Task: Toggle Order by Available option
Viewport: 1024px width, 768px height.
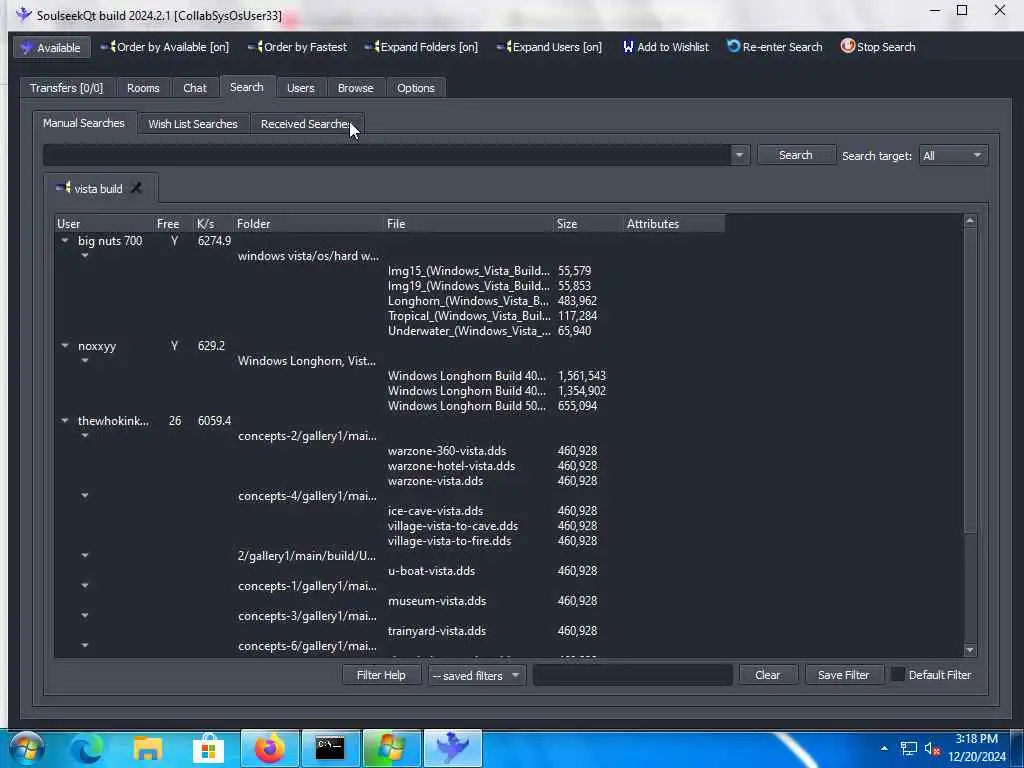Action: [165, 47]
